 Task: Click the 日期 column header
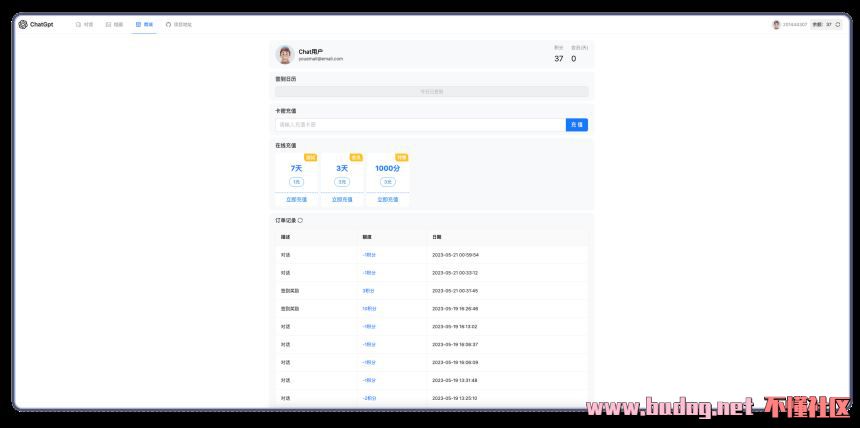pyautogui.click(x=437, y=237)
